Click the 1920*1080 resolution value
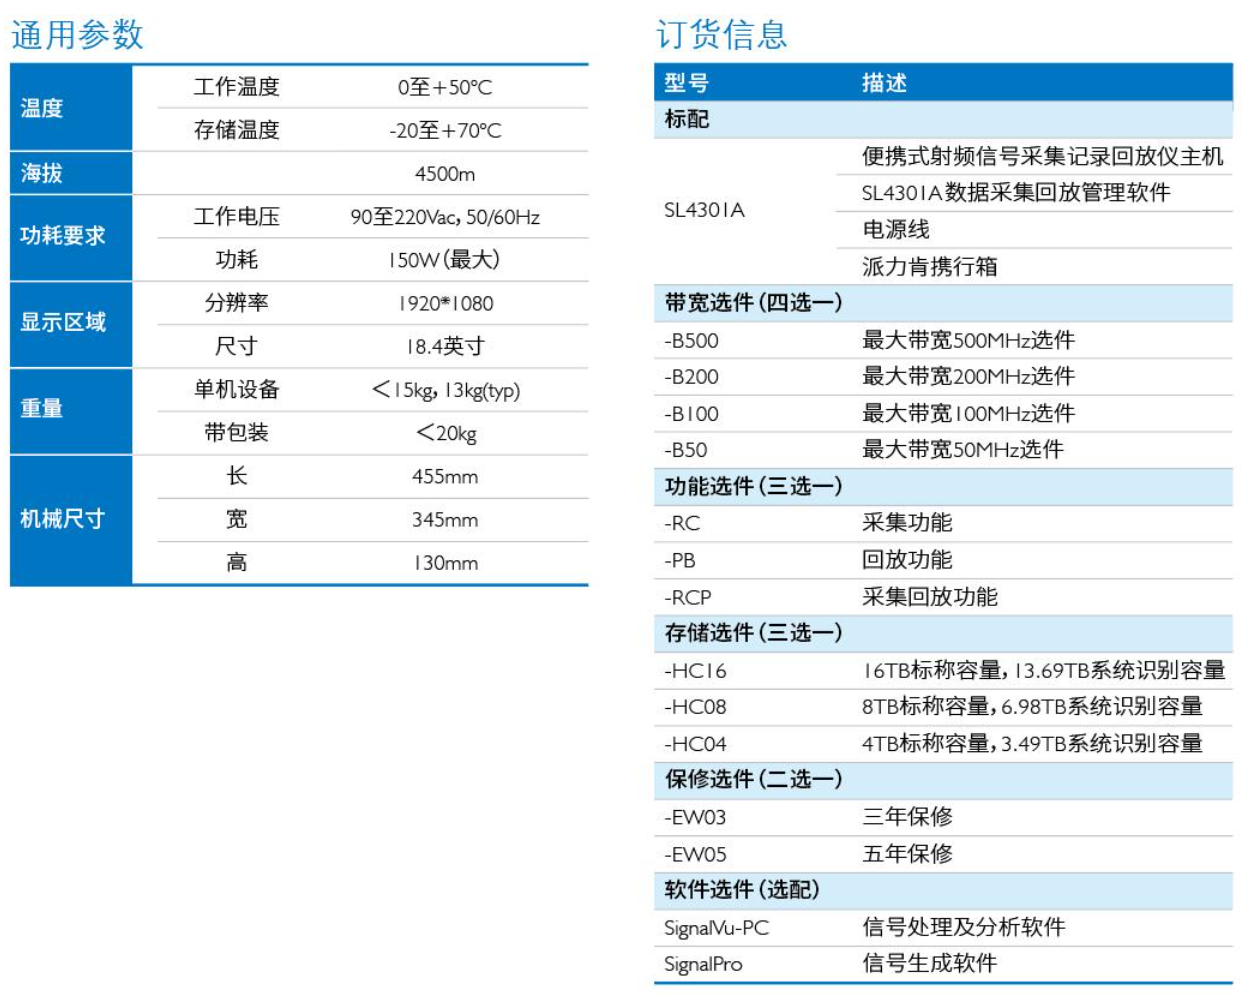Screen dimensions: 1244x1007 445,304
